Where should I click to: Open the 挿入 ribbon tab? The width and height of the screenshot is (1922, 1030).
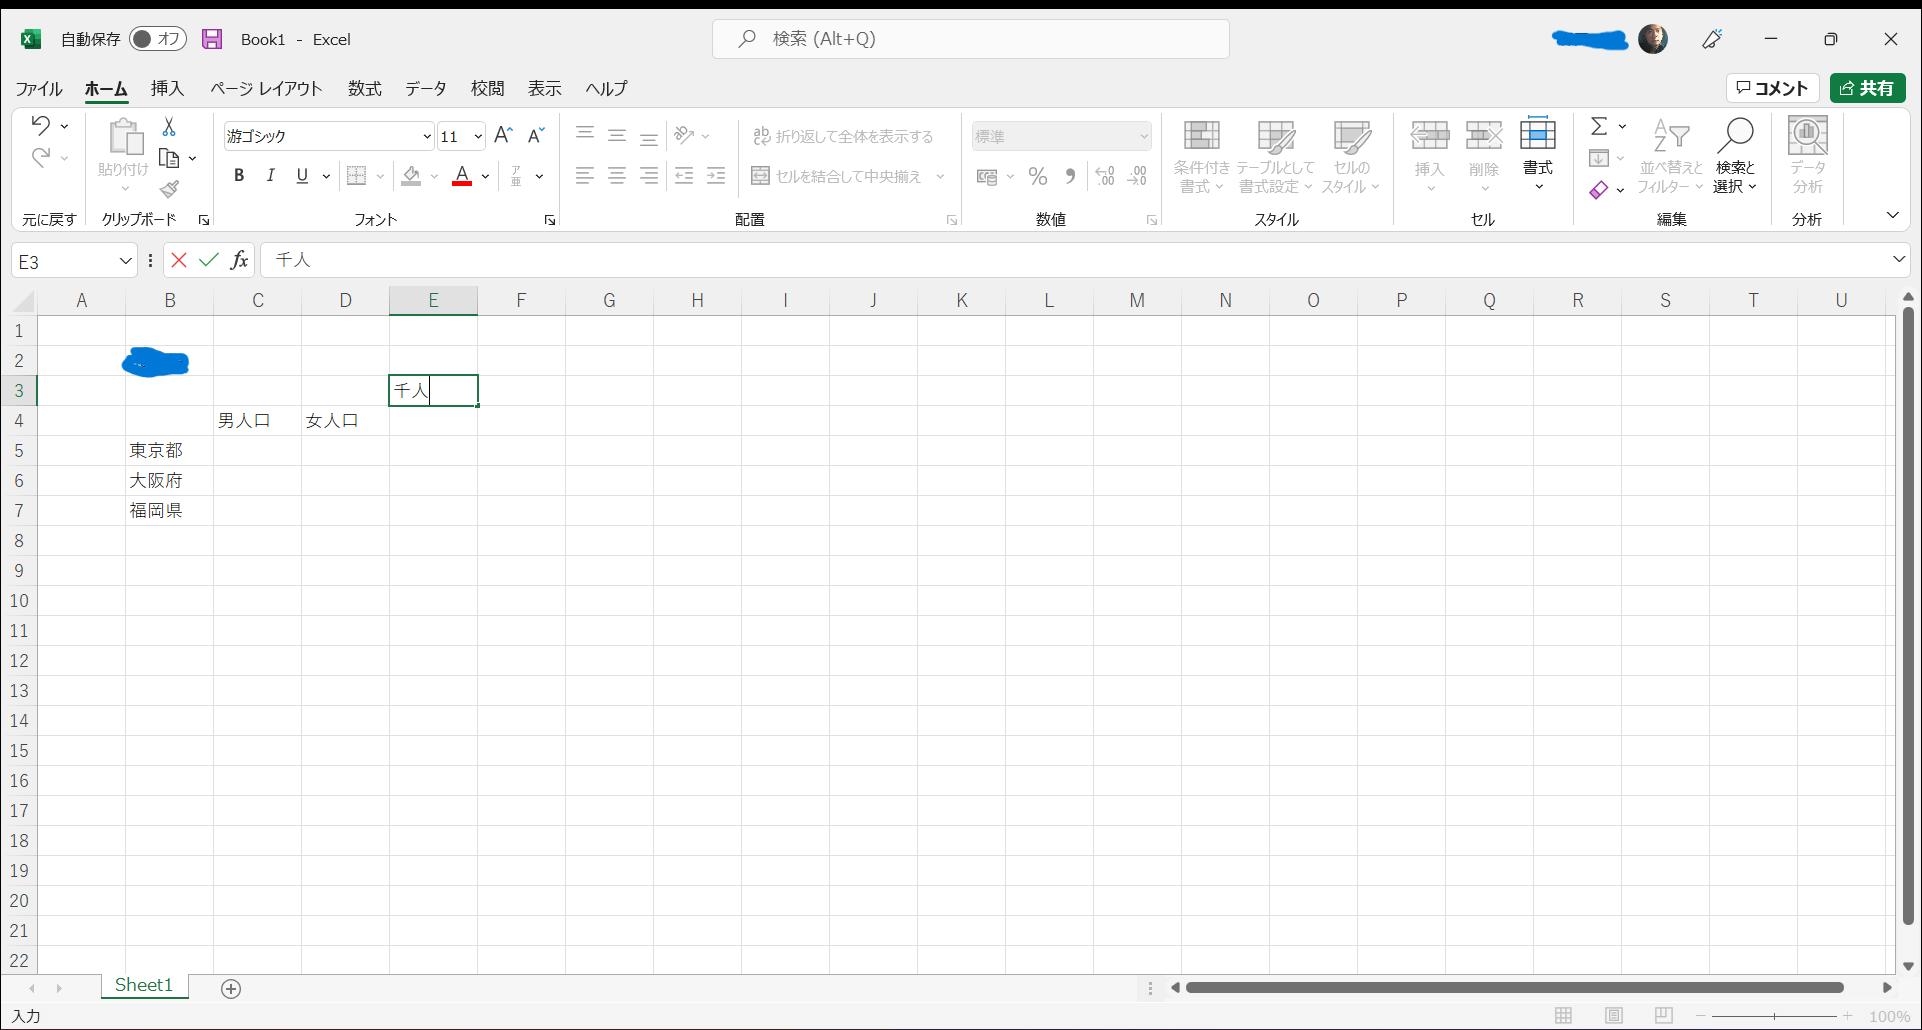(167, 89)
